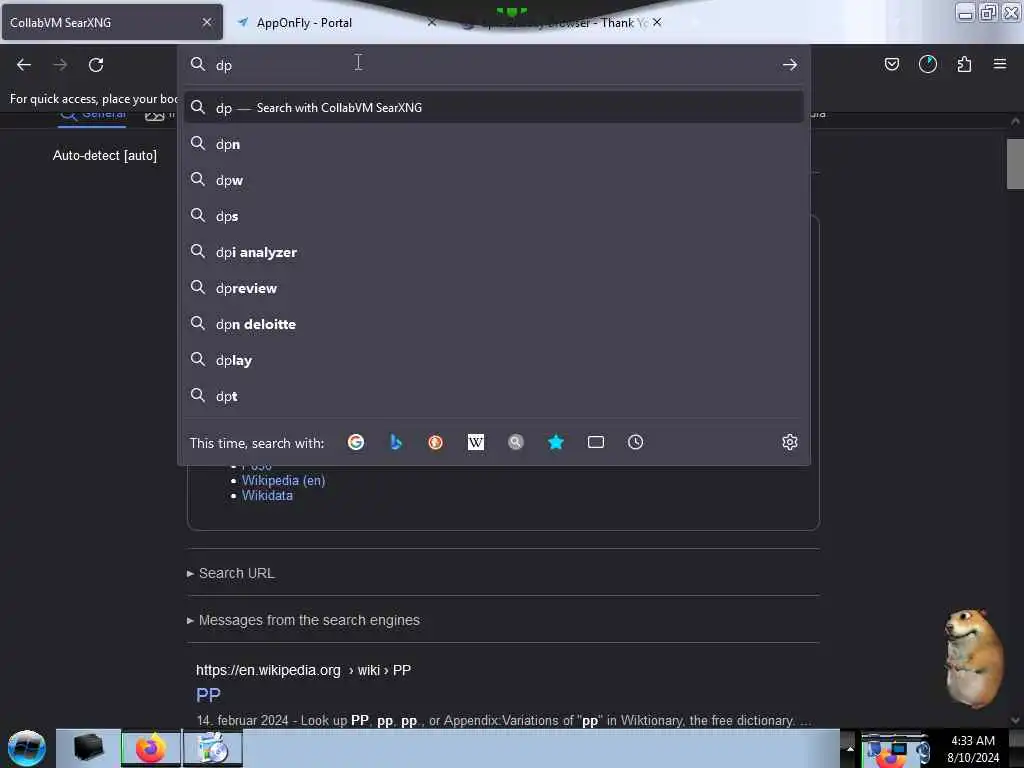Screen dimensions: 1024x768
Task: Close the CollabVM SearXNG tab
Action: [x=207, y=22]
